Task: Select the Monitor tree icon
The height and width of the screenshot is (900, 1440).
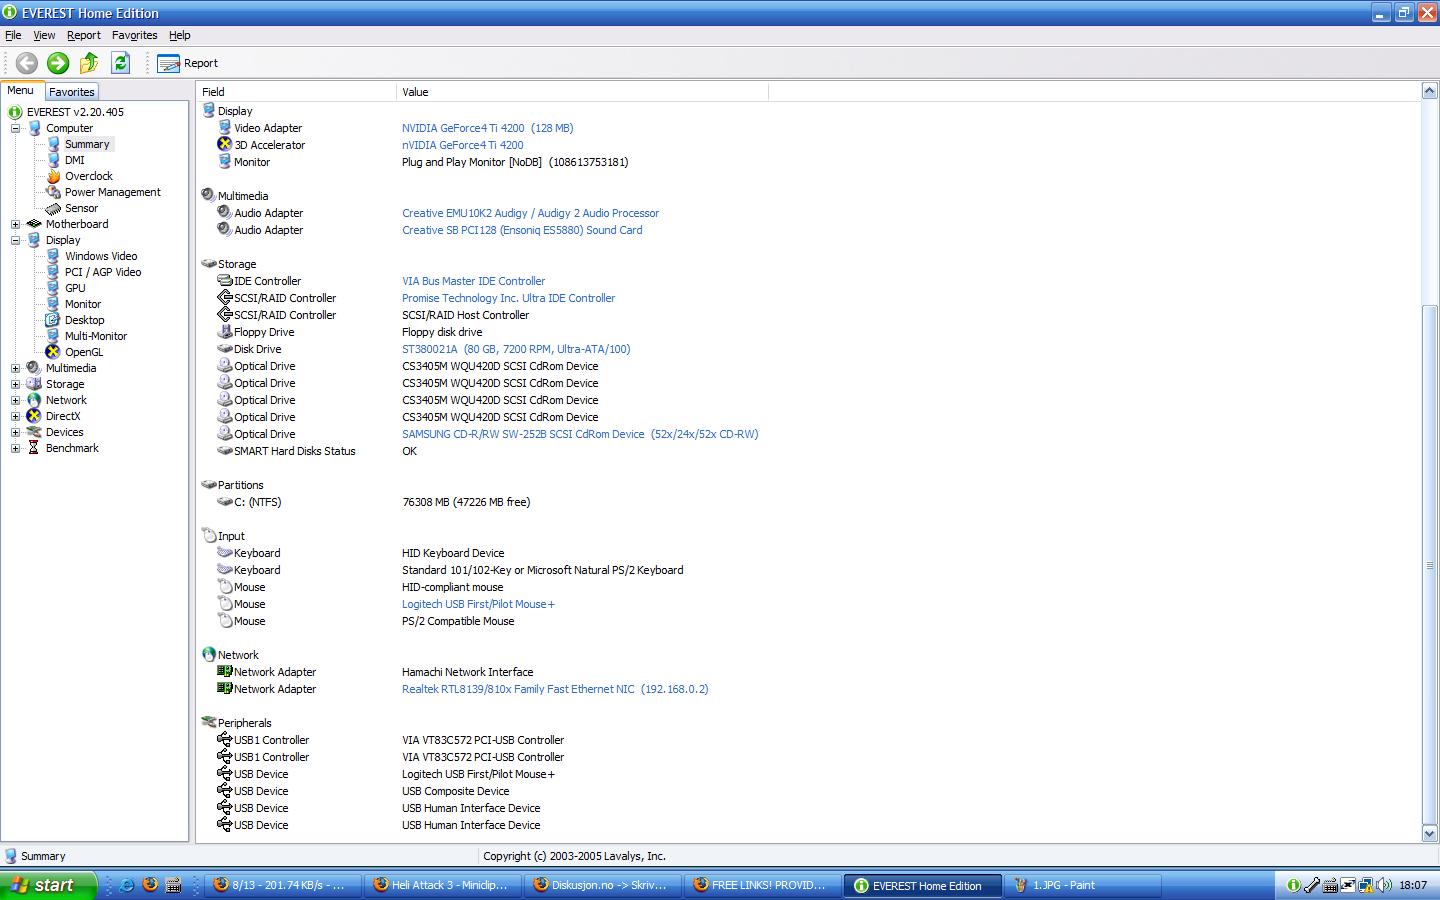Action: pos(53,304)
